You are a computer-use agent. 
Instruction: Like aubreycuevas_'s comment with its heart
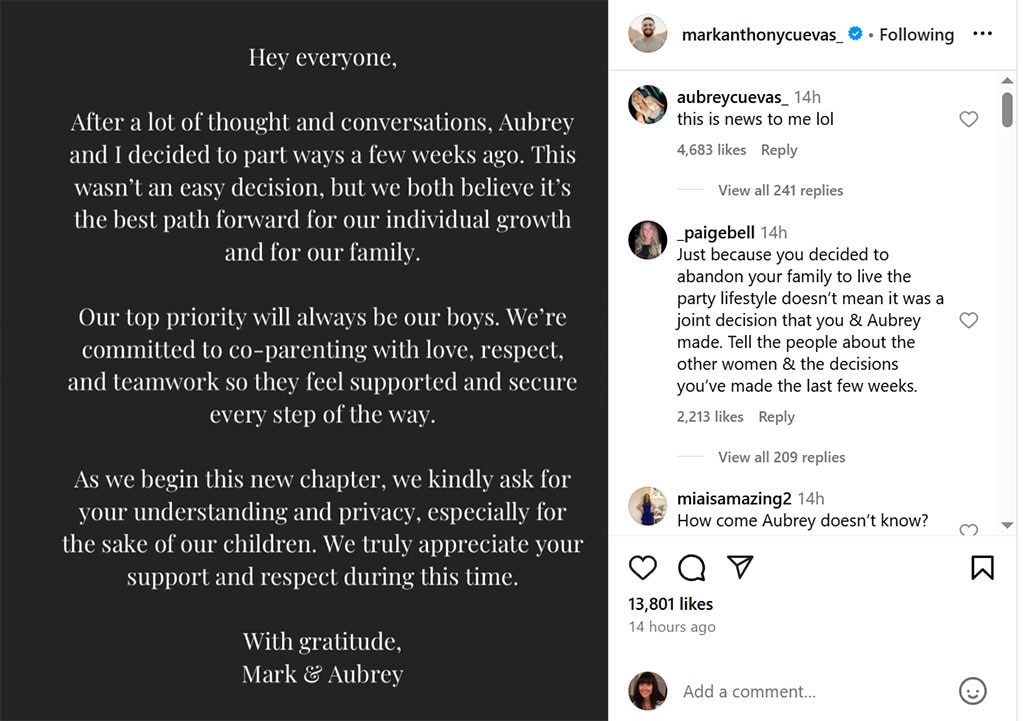[968, 118]
